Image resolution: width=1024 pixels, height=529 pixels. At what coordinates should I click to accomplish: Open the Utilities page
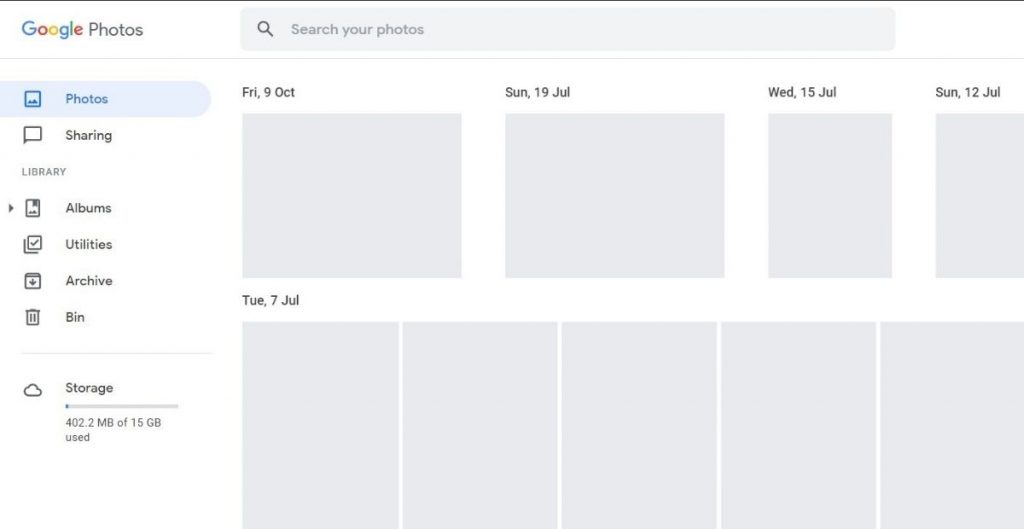89,244
